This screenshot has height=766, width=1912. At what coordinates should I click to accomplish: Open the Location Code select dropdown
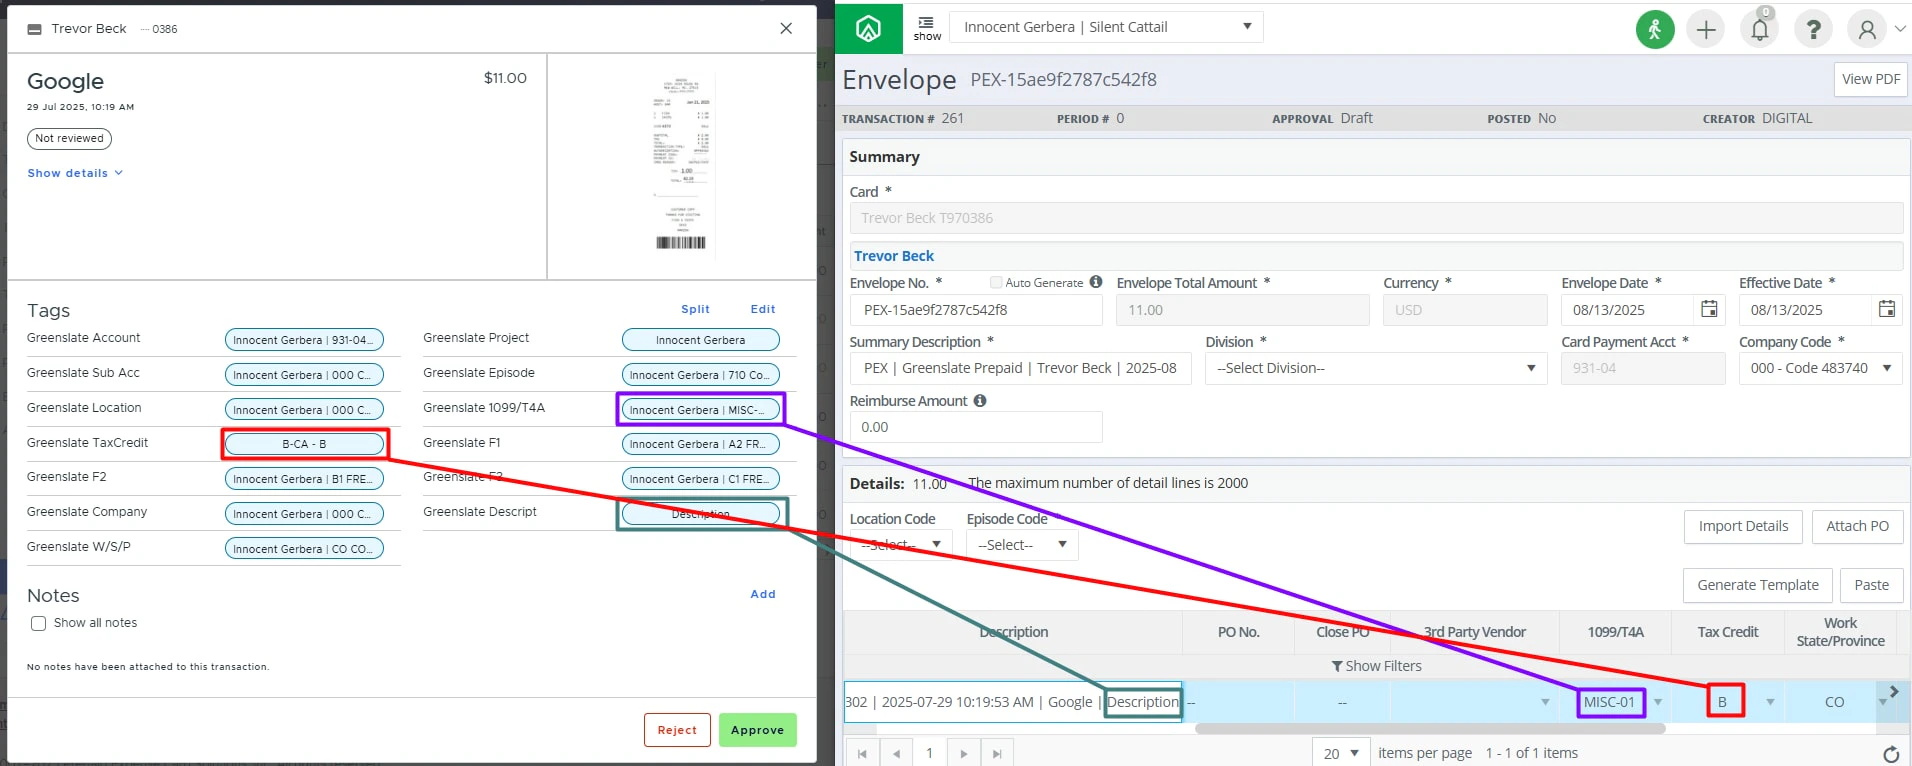click(900, 545)
